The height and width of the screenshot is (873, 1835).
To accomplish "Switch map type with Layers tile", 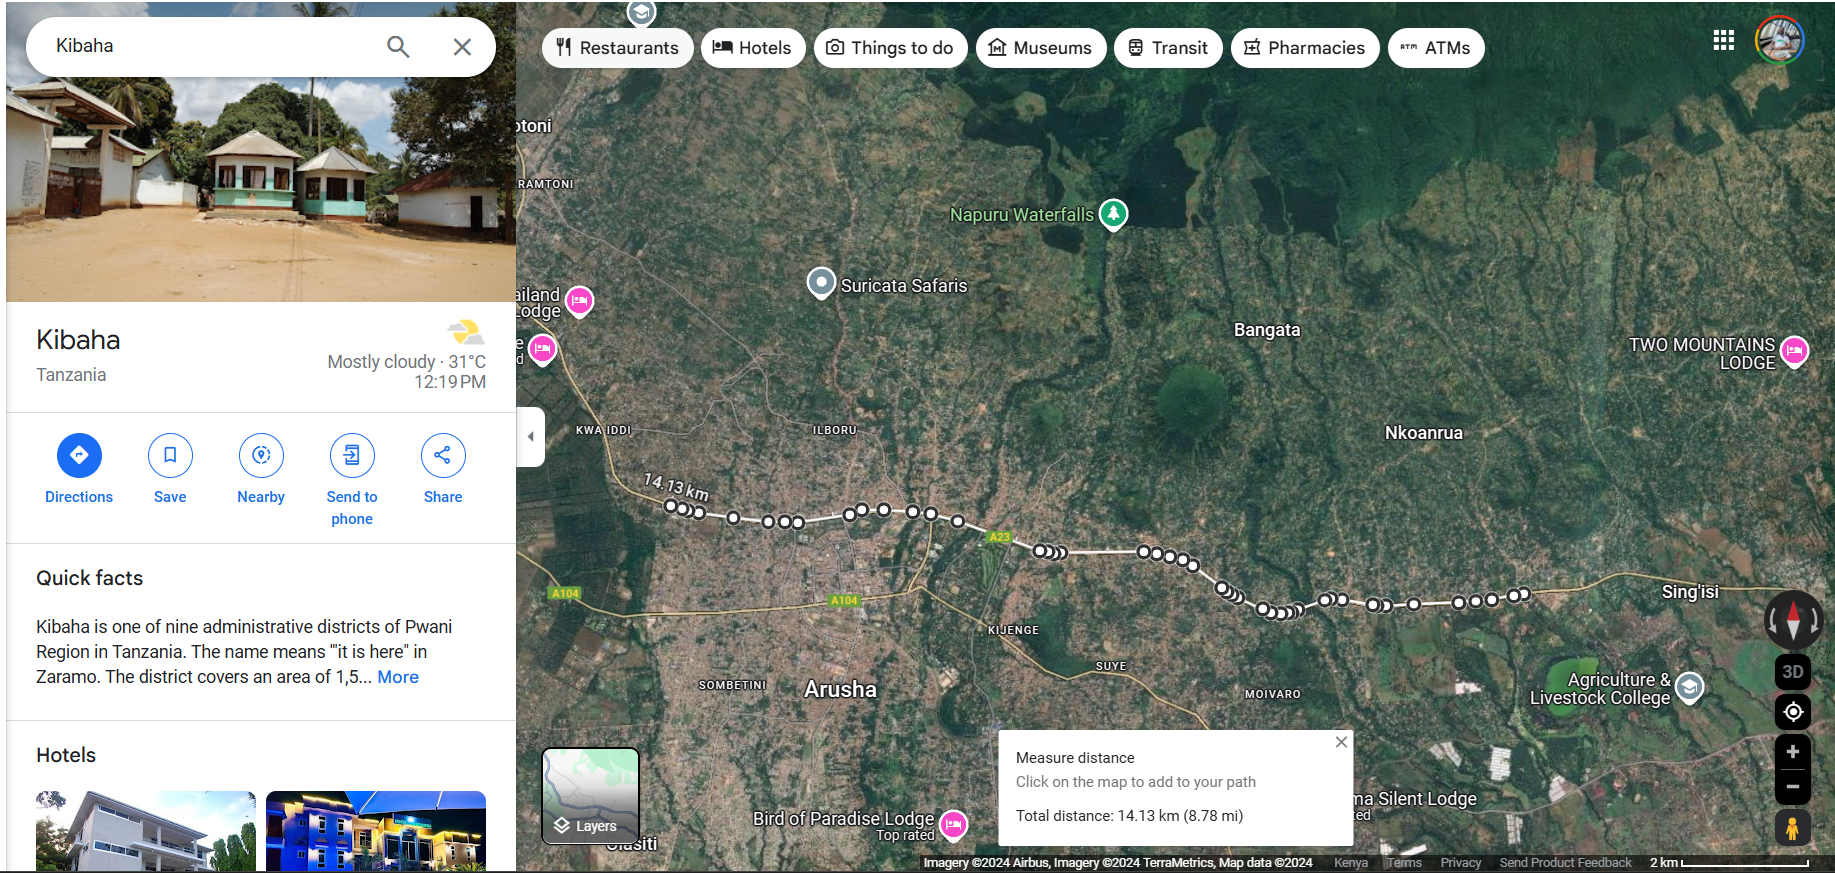I will pyautogui.click(x=590, y=796).
